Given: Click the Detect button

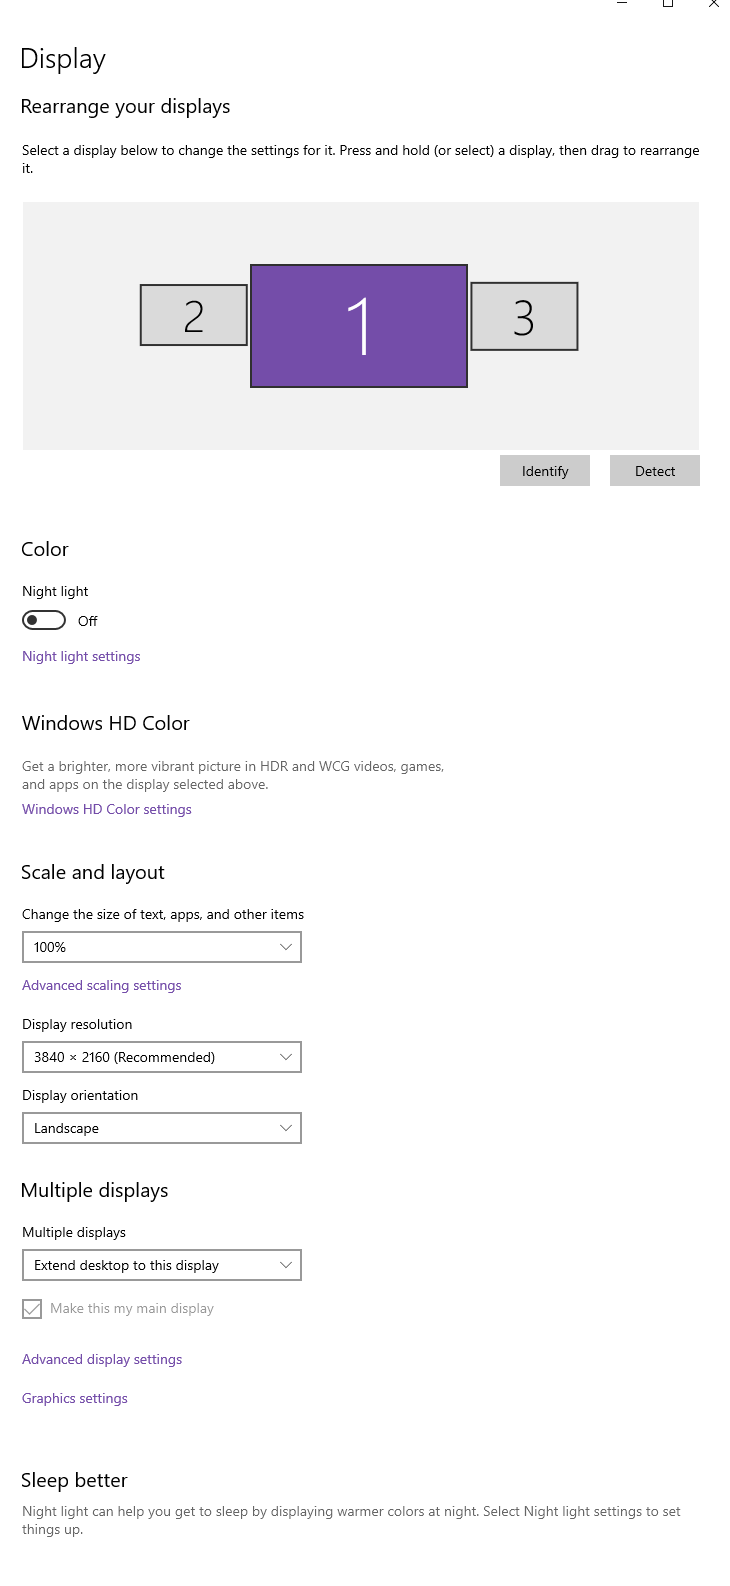Looking at the screenshot, I should [655, 471].
